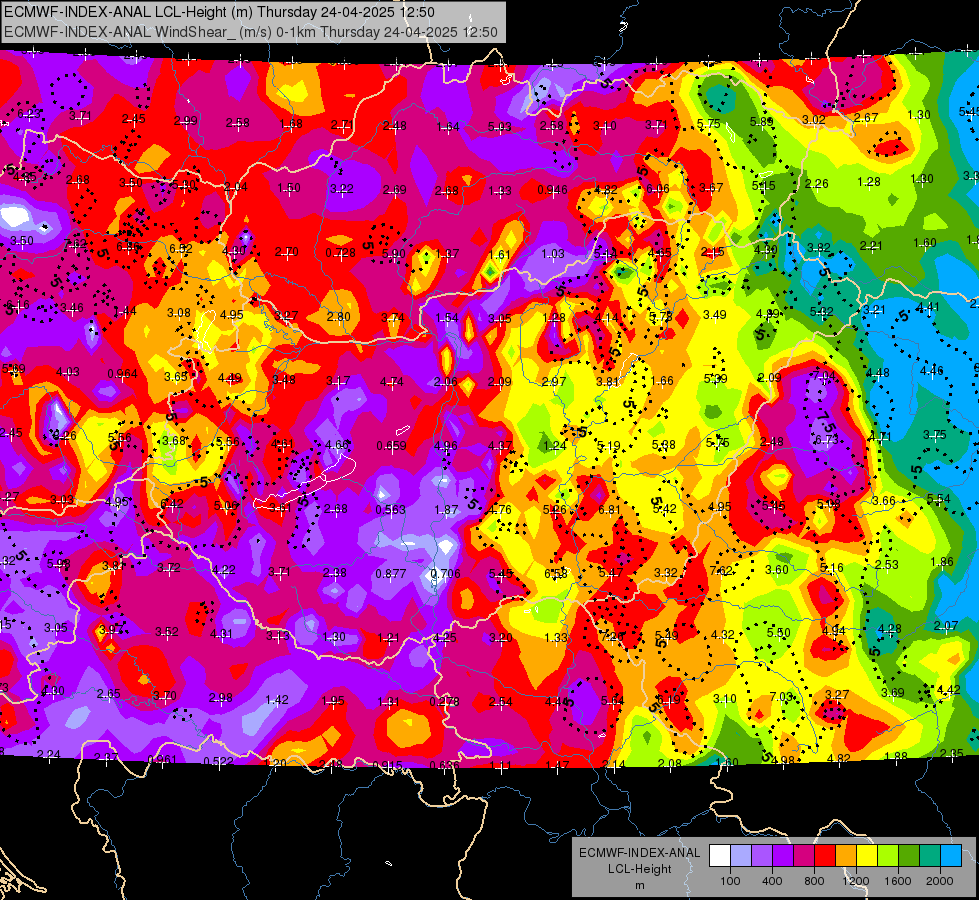Image resolution: width=979 pixels, height=900 pixels.
Task: Click the wind shear value '6.52'
Action: (181, 248)
